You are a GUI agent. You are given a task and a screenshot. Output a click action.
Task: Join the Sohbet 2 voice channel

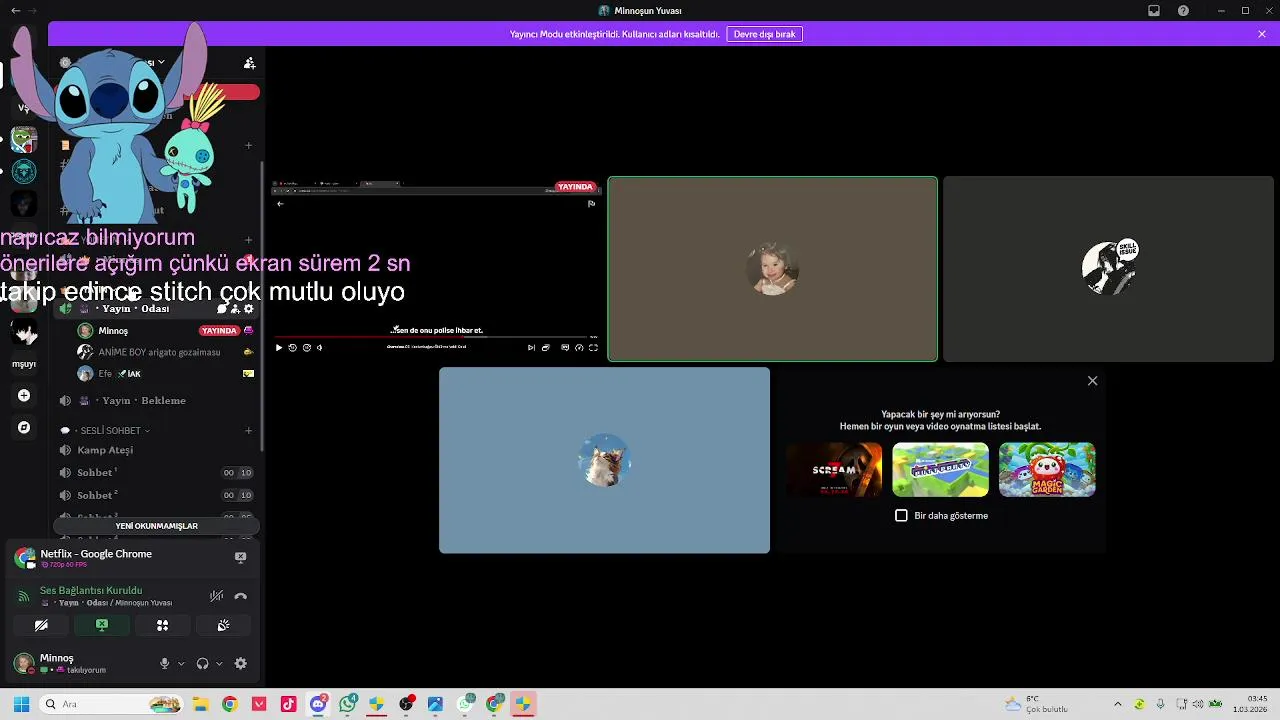pos(157,495)
